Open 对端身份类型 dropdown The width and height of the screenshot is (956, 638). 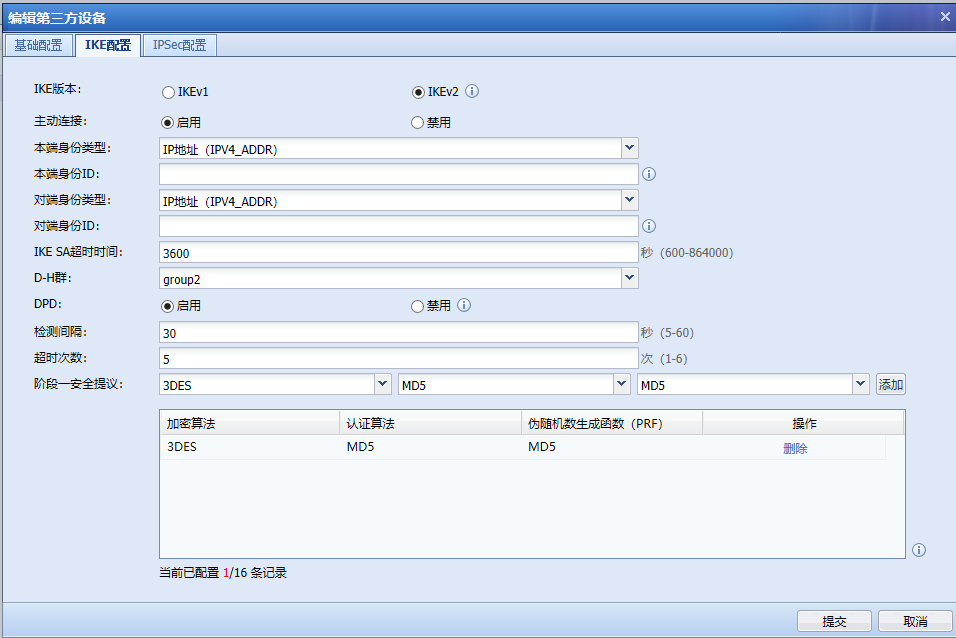[x=630, y=200]
